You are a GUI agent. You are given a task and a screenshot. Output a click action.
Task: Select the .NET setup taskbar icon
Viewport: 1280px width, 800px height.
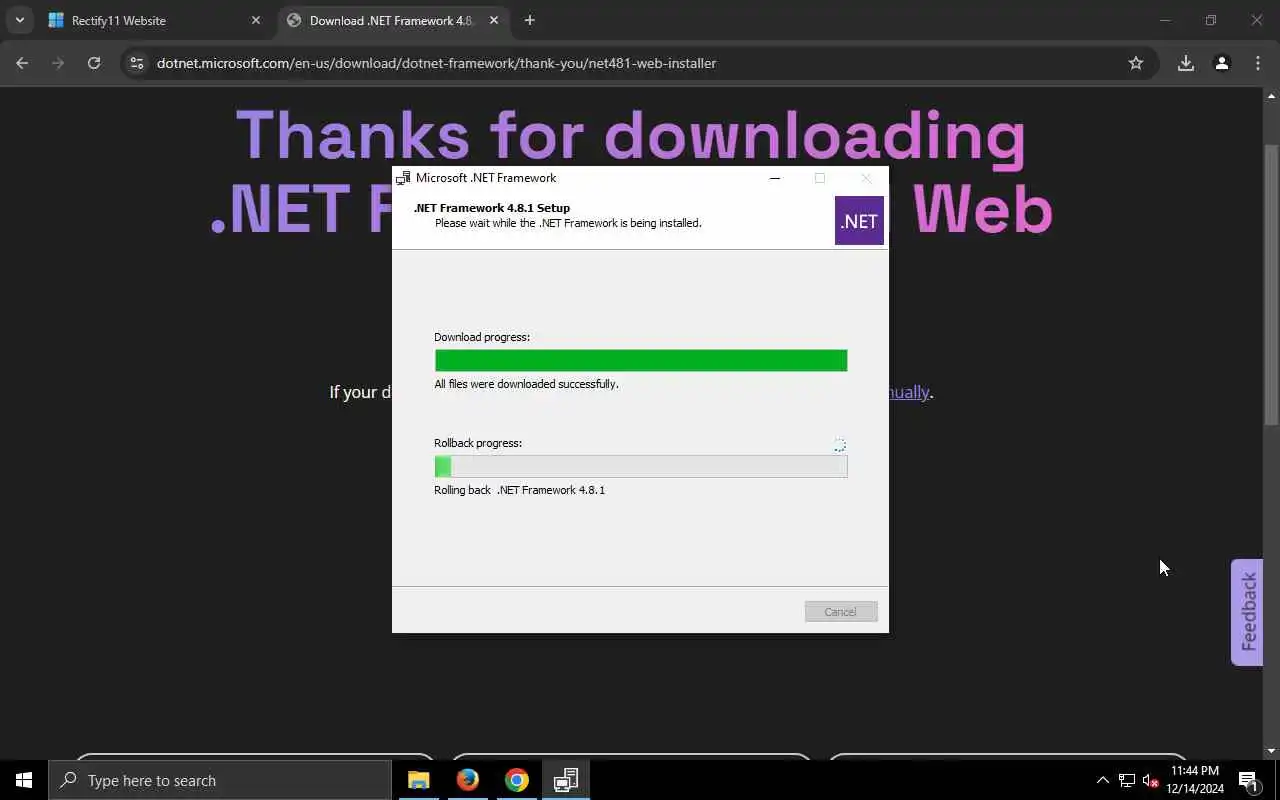click(566, 780)
